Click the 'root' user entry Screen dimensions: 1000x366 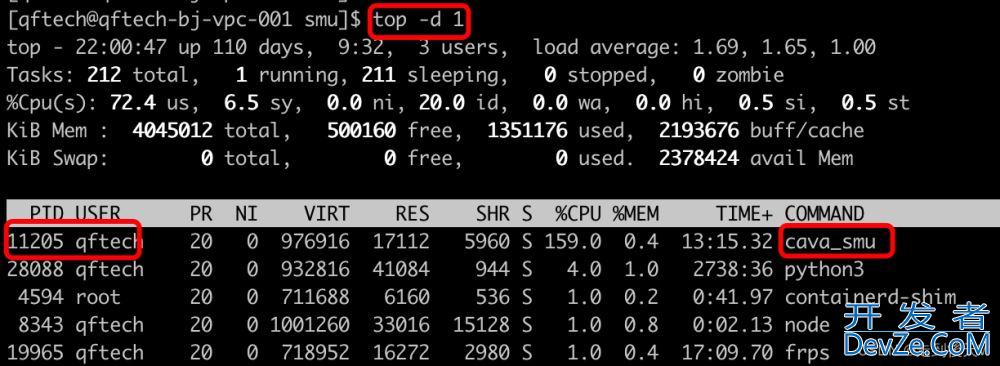[98, 297]
